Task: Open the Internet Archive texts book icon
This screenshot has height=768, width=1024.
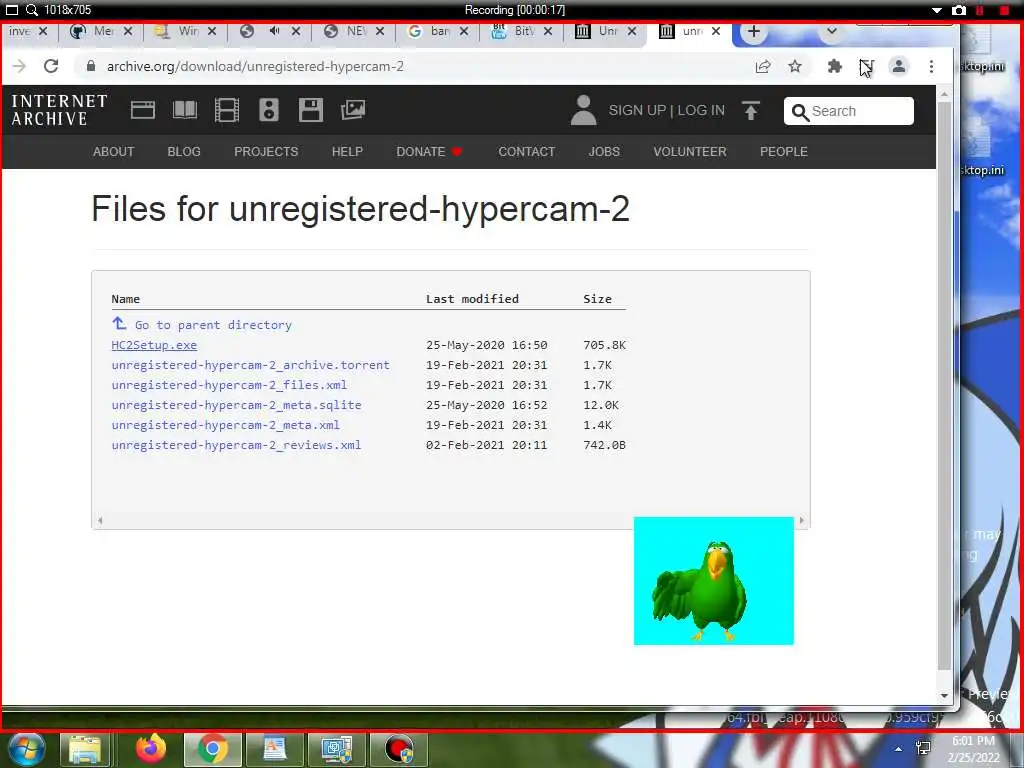Action: click(x=184, y=110)
